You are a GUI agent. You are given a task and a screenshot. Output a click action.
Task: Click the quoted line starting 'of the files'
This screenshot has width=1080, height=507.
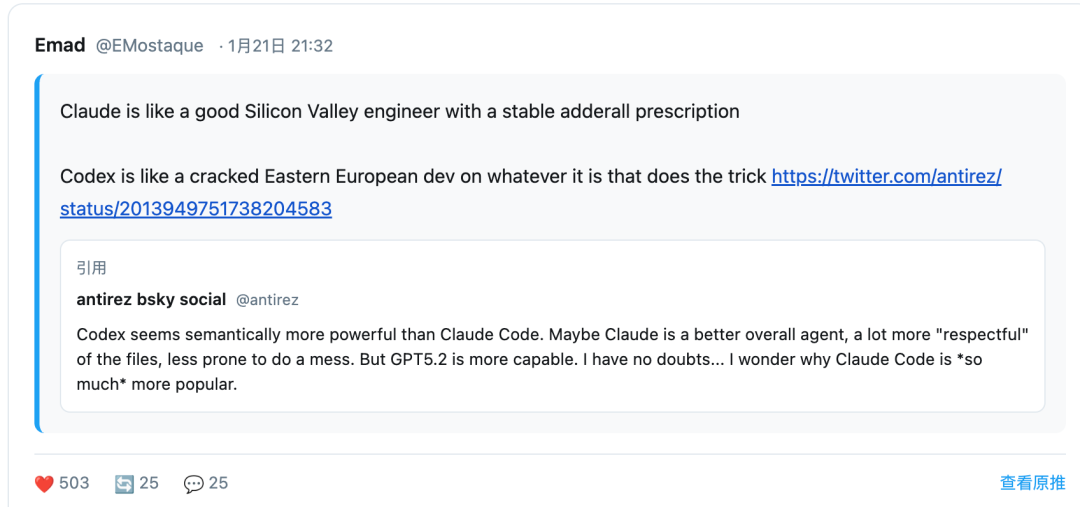click(x=529, y=359)
